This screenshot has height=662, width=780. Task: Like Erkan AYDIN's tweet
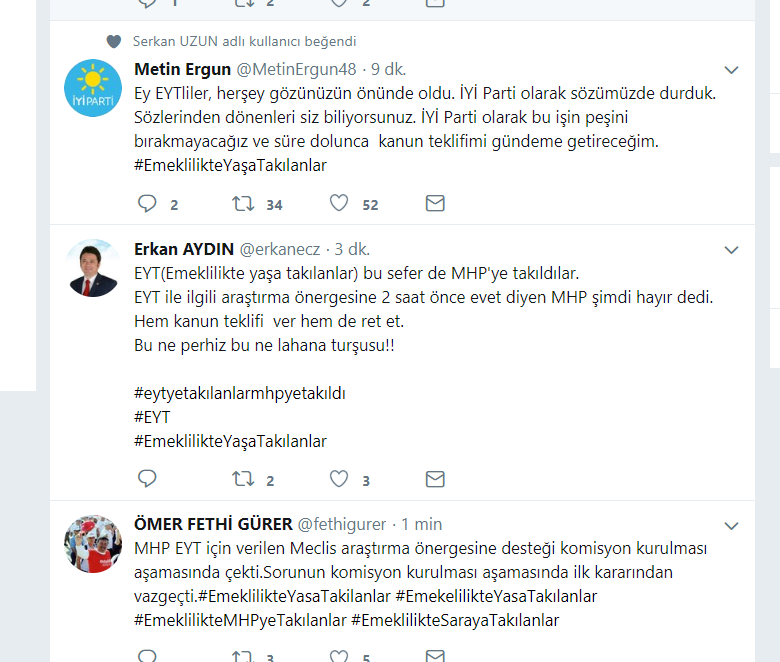click(x=339, y=479)
